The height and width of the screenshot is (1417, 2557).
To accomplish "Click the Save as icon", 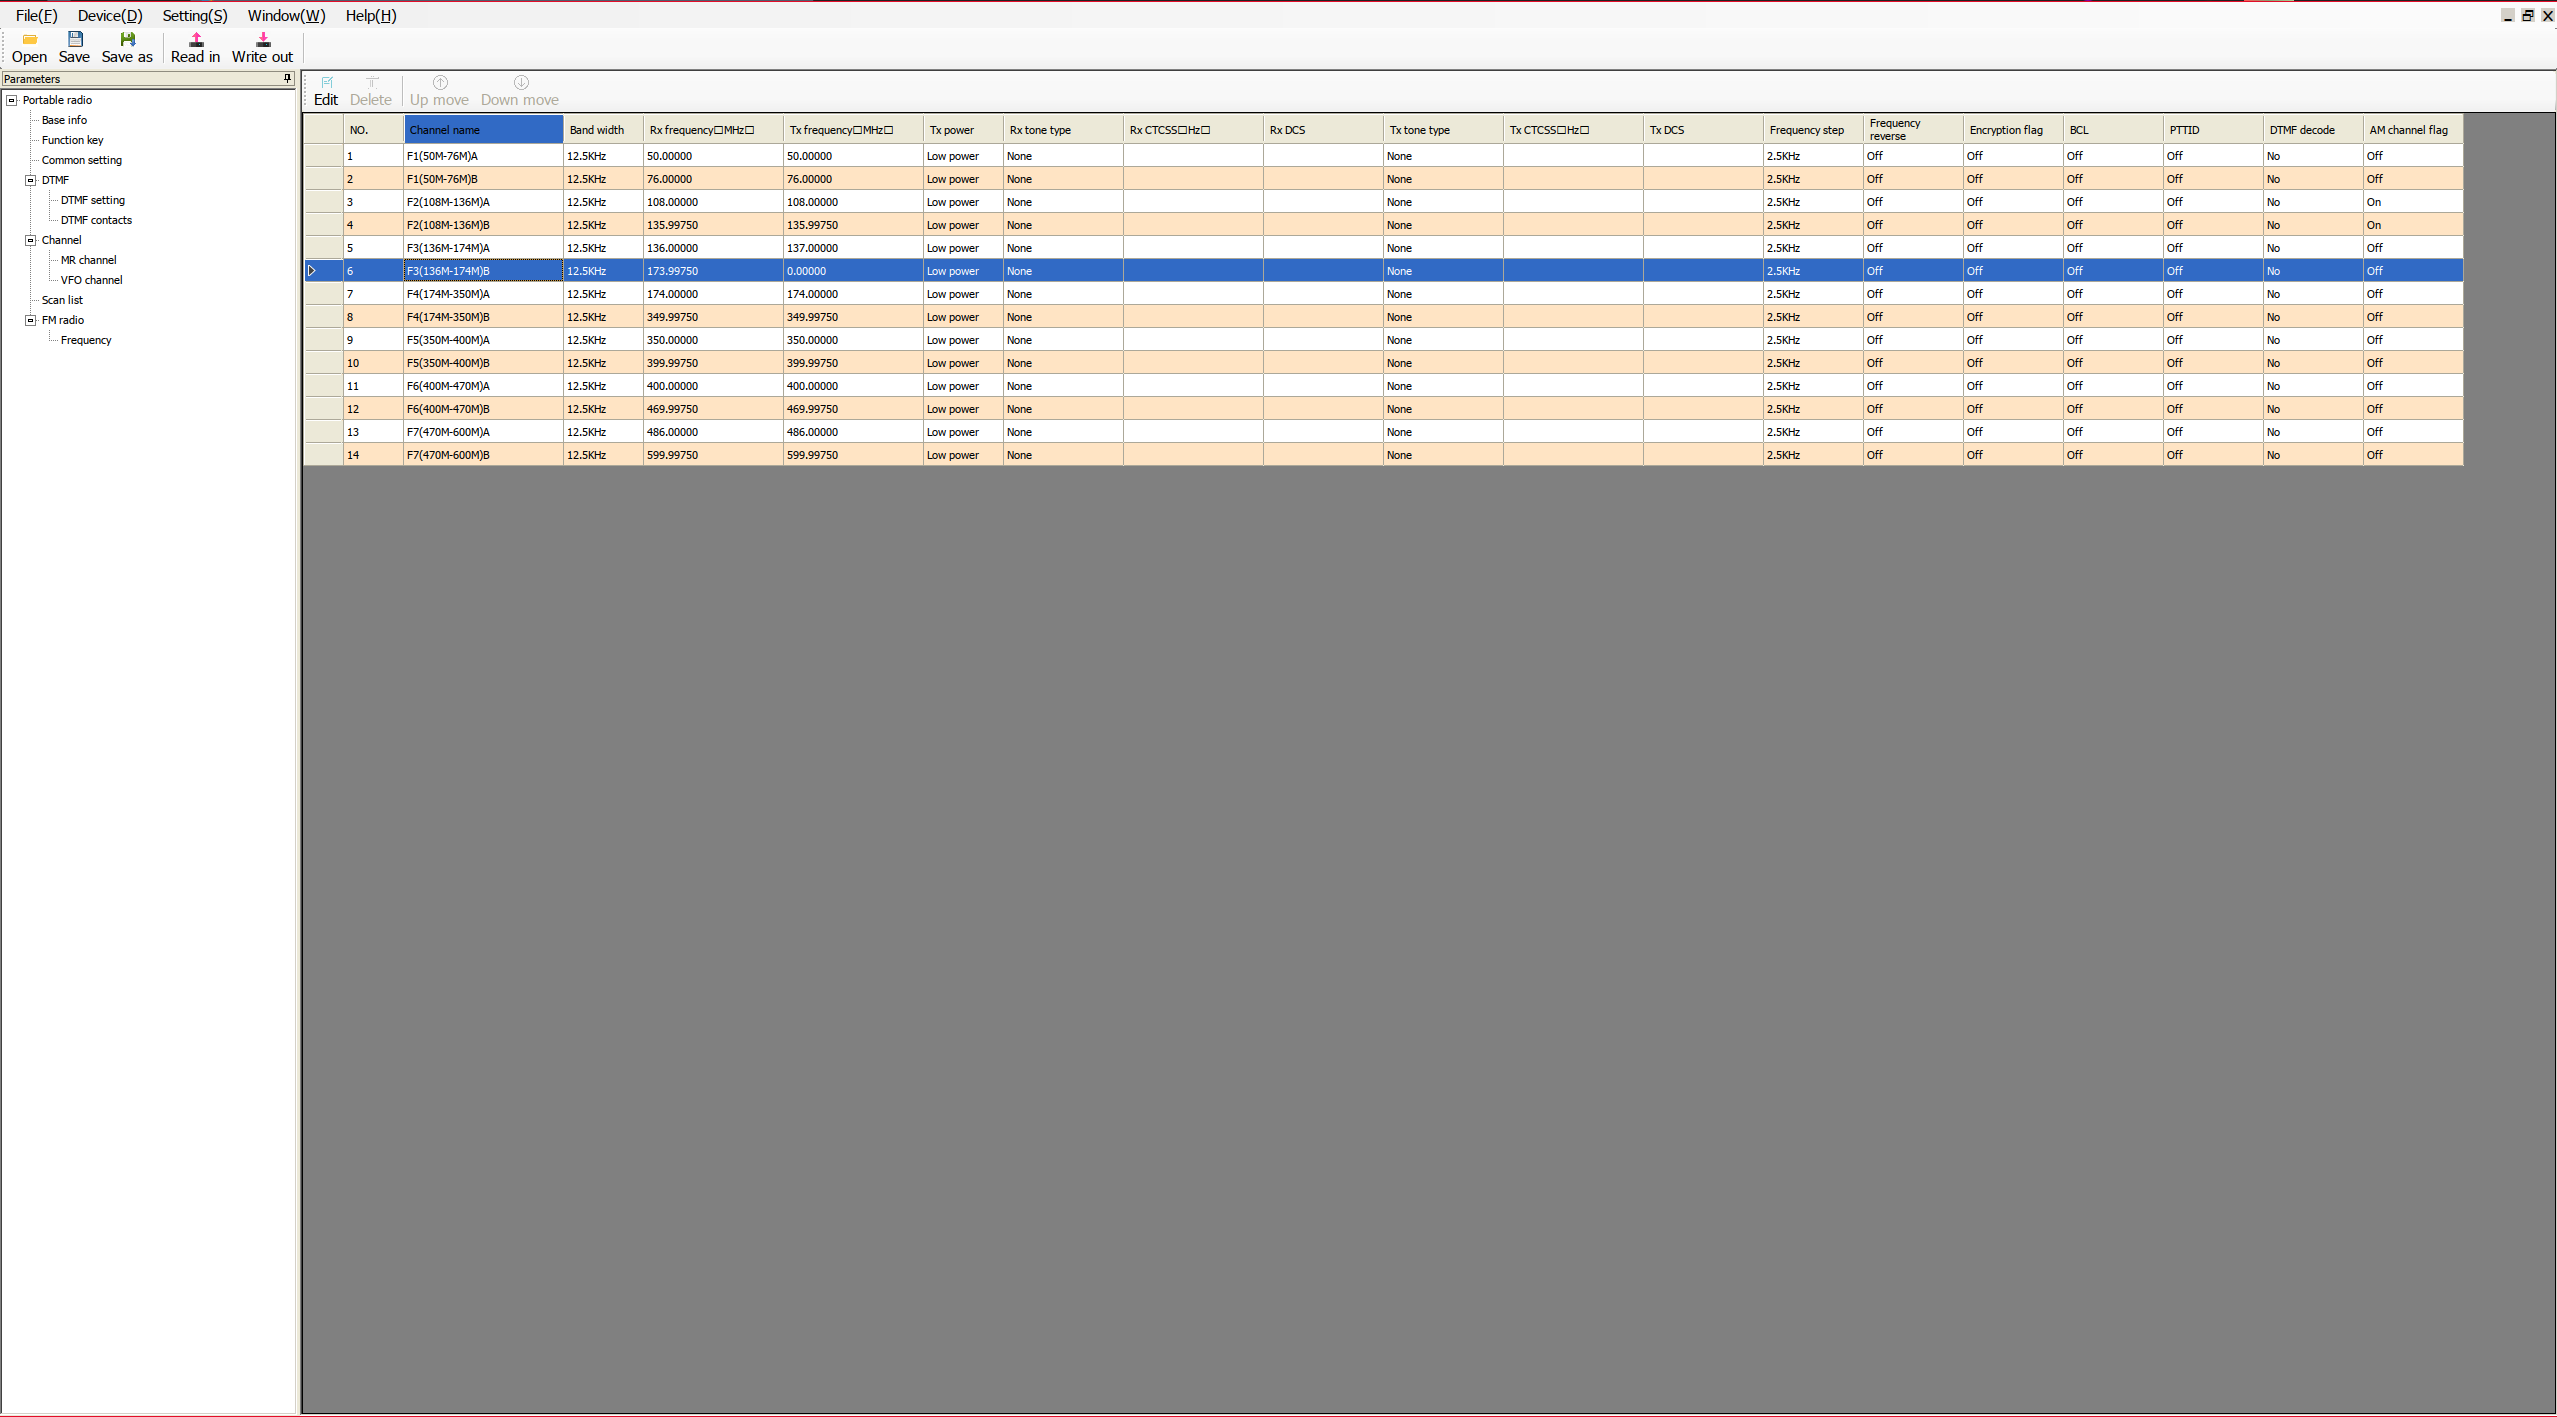I will point(127,40).
